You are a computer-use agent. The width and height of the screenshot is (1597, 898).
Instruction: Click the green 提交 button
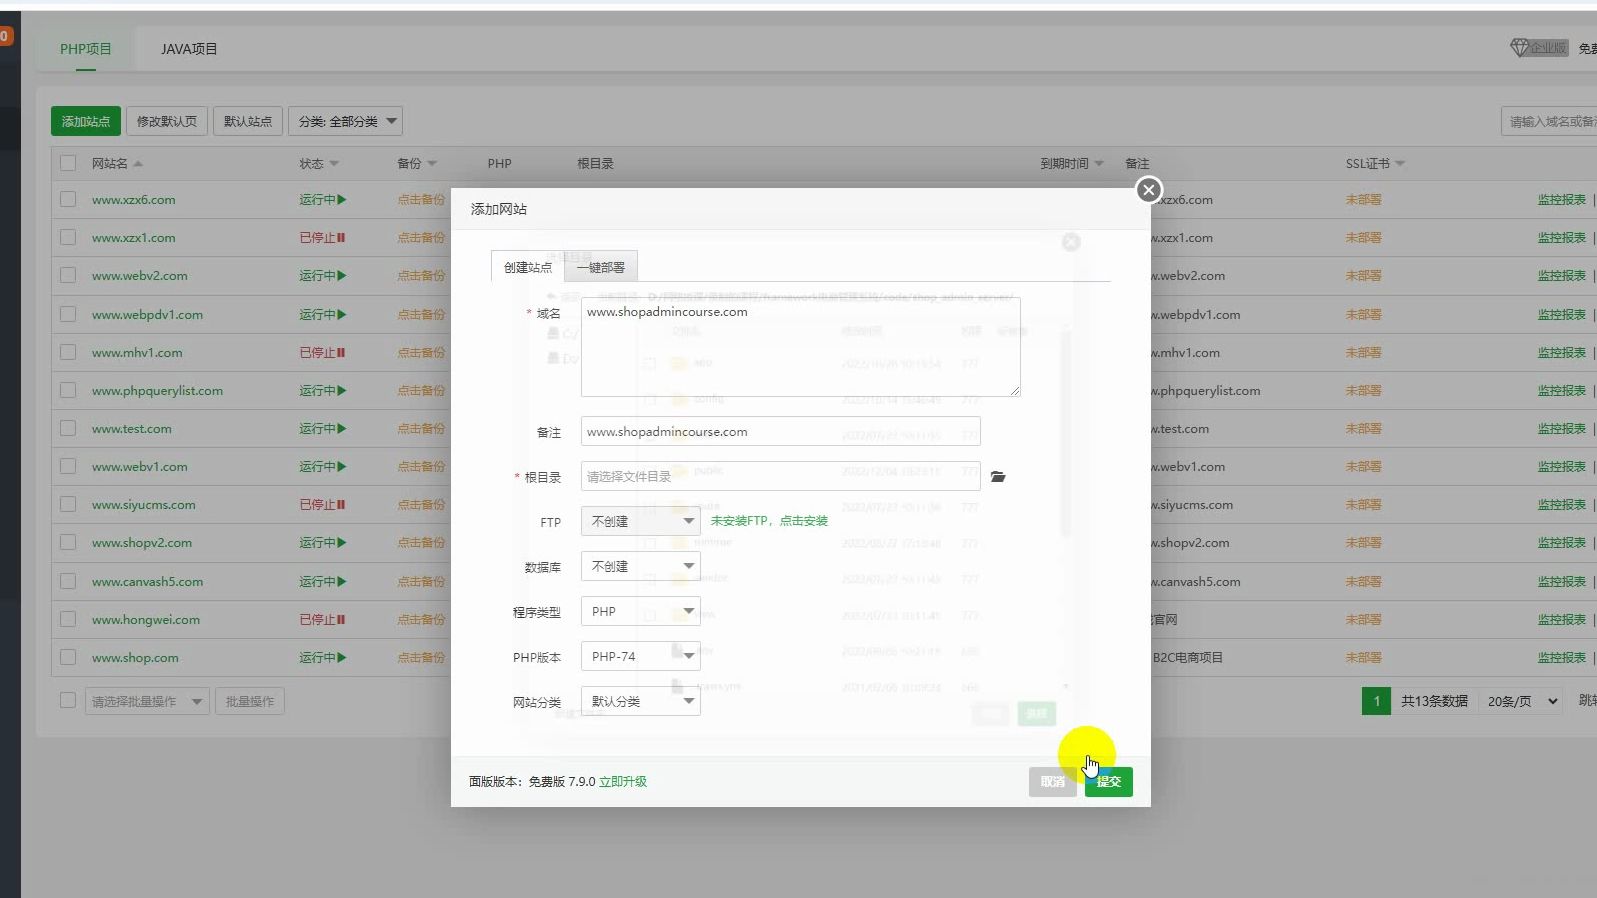click(1109, 782)
